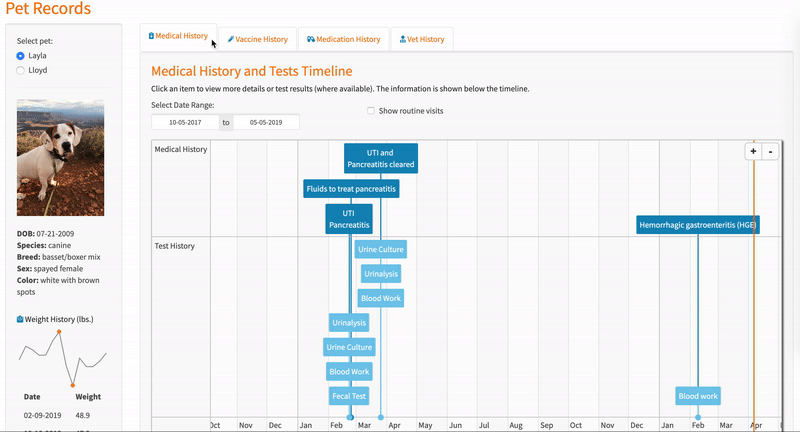
Task: Select Layla as the pet
Action: tap(21, 56)
